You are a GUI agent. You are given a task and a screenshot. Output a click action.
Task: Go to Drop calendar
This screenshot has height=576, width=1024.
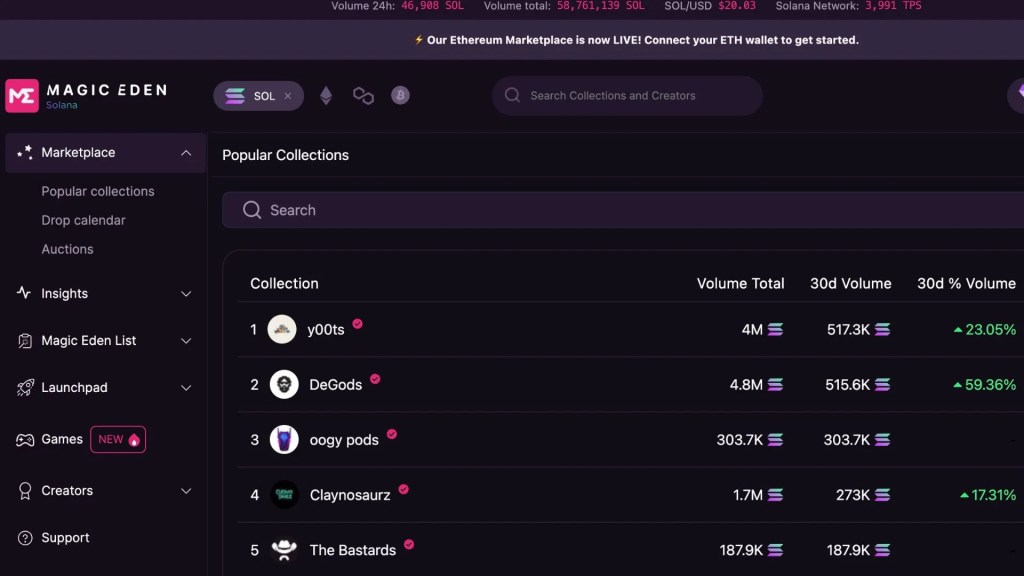click(83, 220)
